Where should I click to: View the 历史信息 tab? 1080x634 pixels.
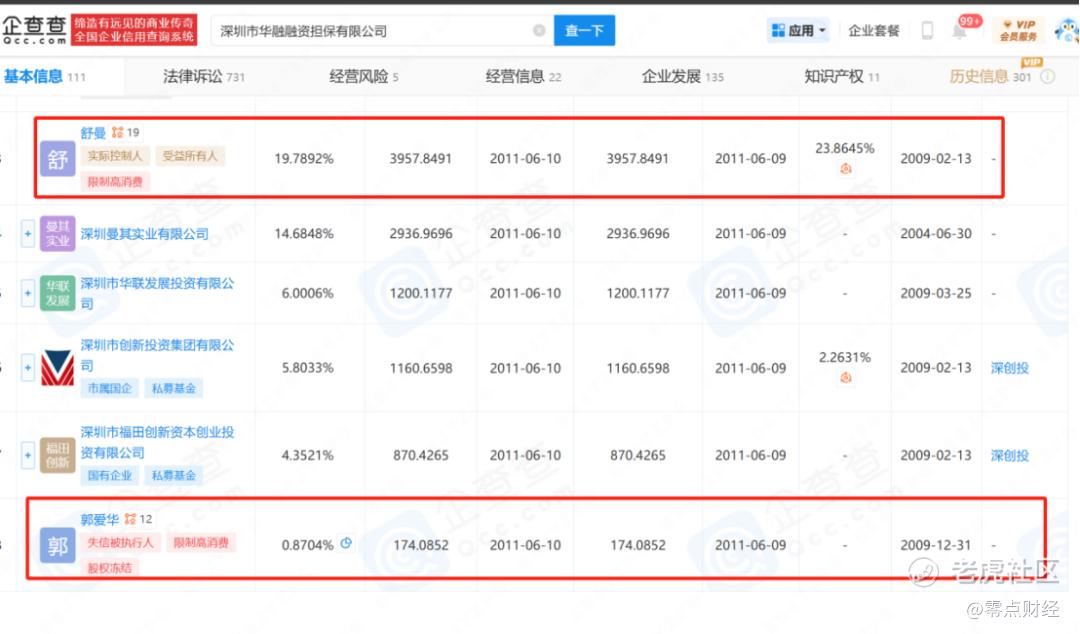pos(990,76)
